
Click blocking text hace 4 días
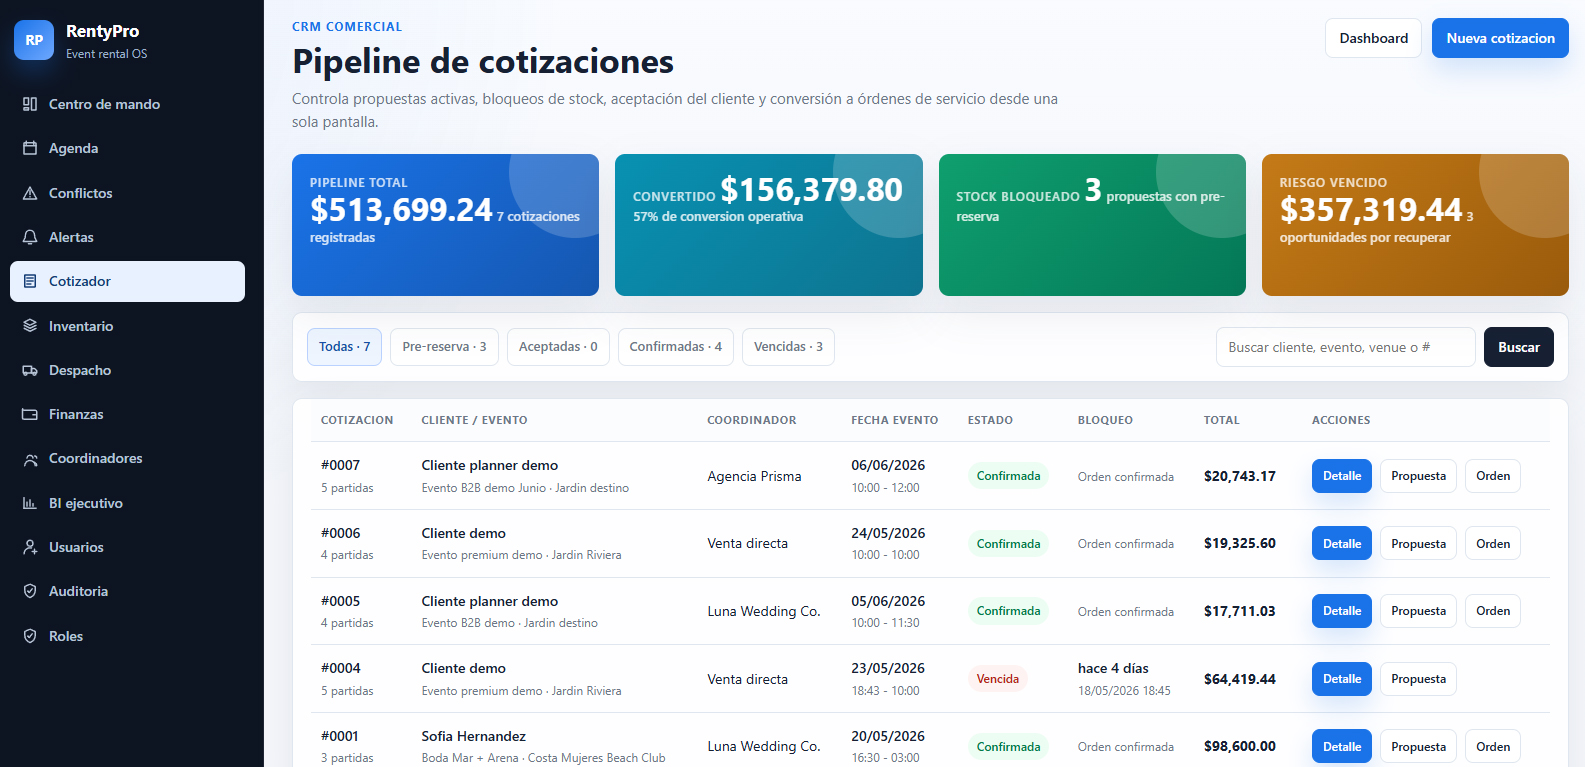[1113, 668]
